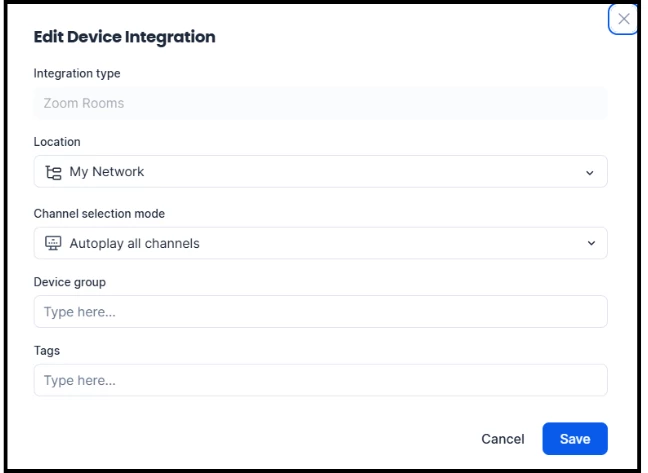This screenshot has height=473, width=648.
Task: Click the 'Channel selection mode' label
Action: (x=99, y=214)
